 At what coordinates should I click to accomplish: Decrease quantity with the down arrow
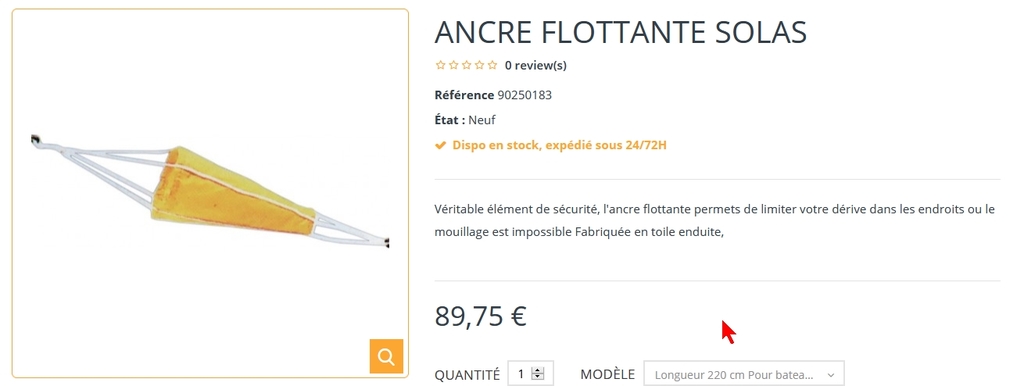point(537,377)
